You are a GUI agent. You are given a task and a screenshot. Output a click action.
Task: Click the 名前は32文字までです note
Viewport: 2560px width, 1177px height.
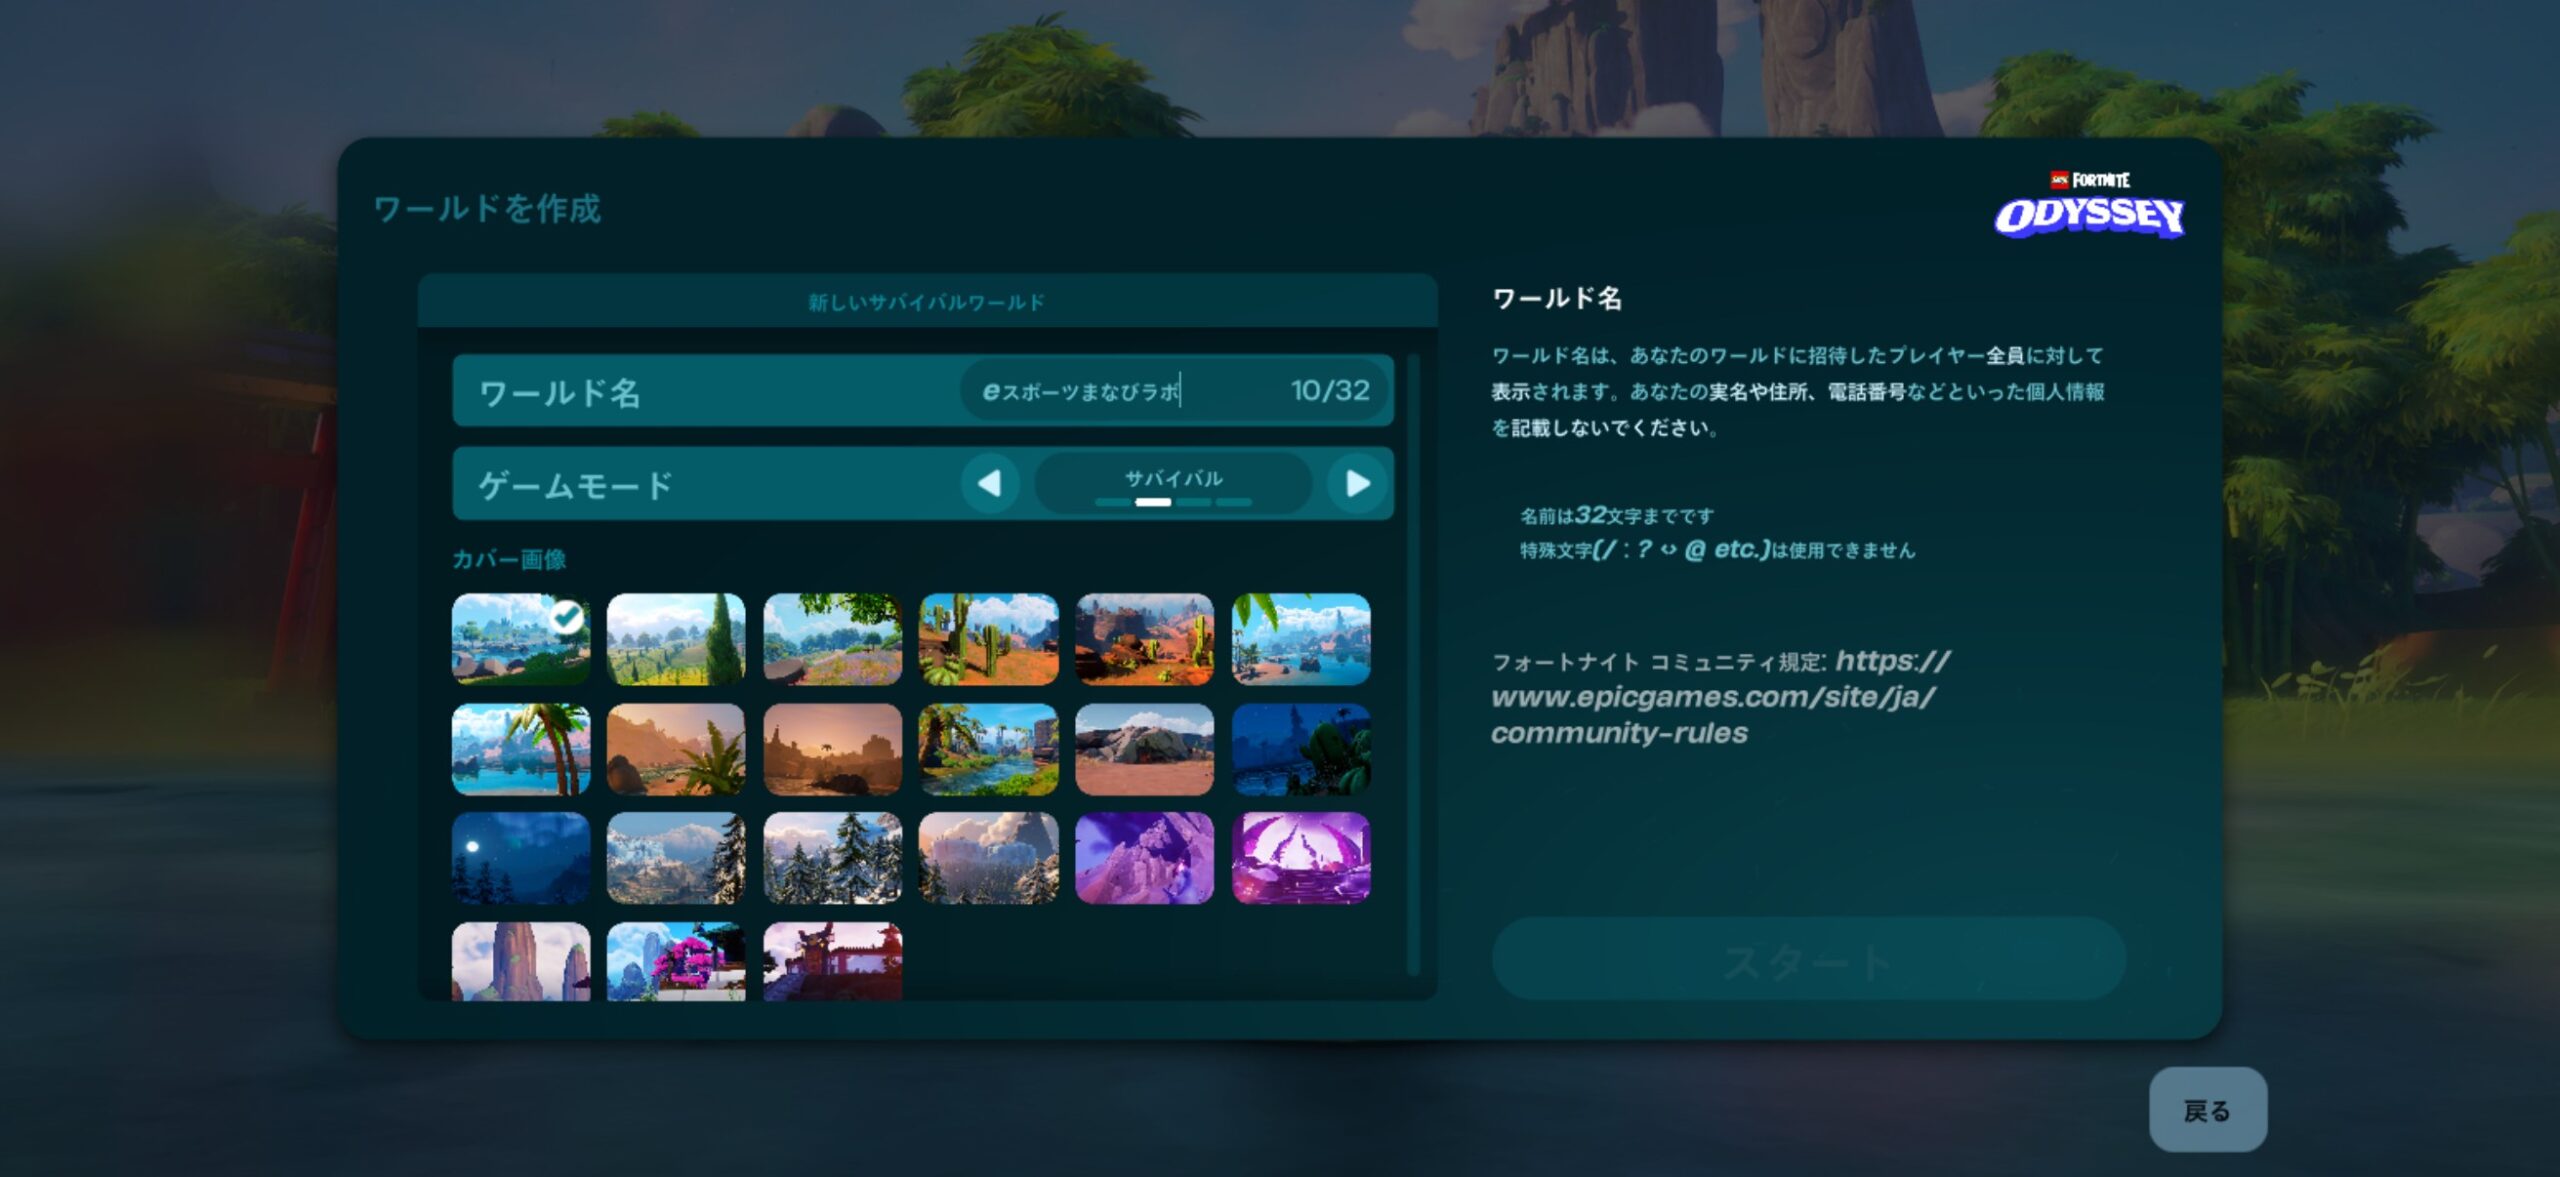click(x=1617, y=516)
